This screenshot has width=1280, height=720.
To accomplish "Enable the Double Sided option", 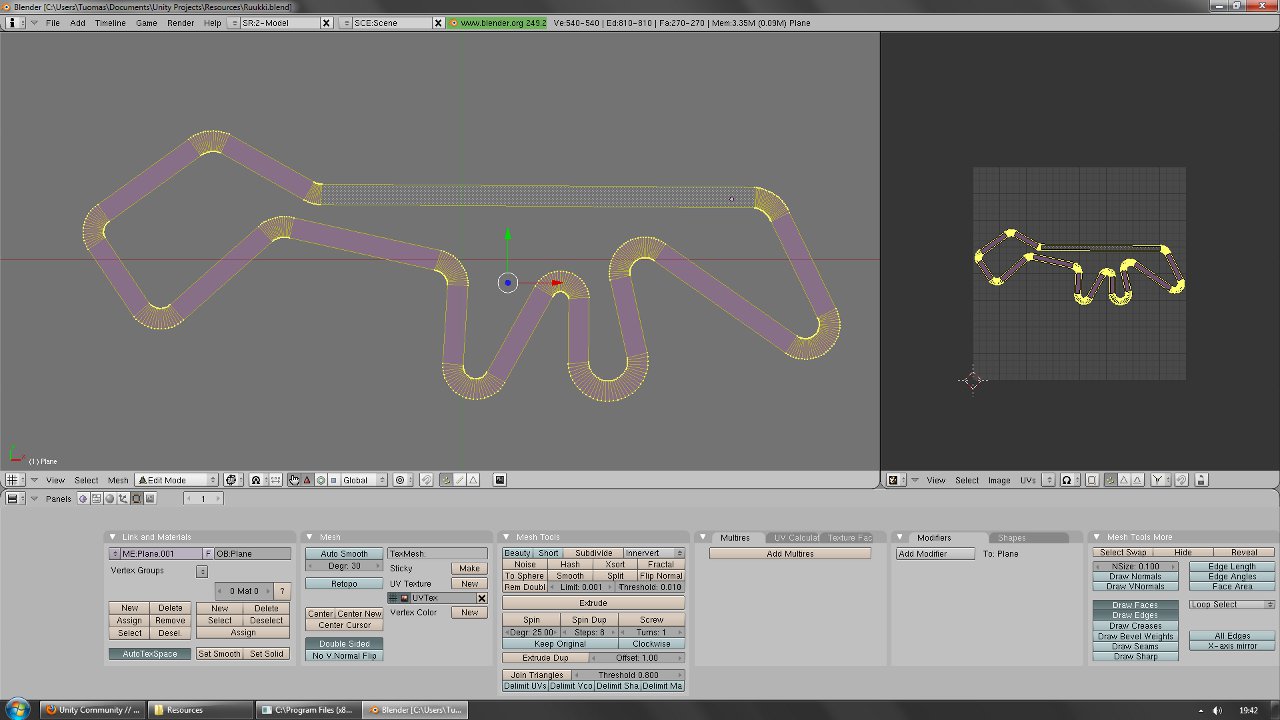I will pyautogui.click(x=343, y=644).
